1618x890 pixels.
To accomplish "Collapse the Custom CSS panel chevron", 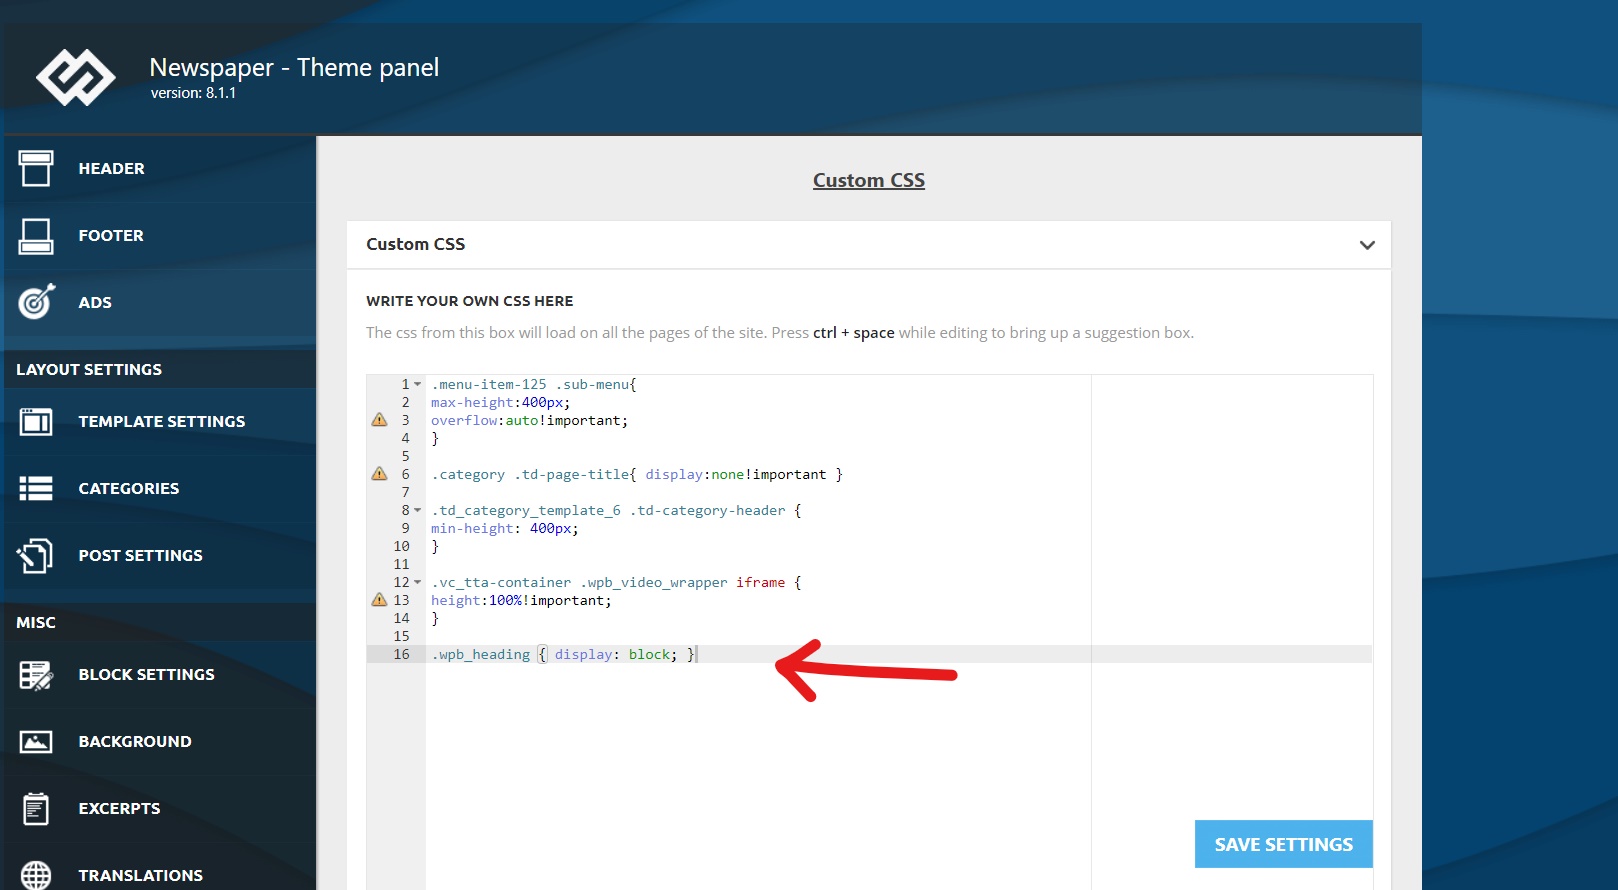I will point(1367,245).
